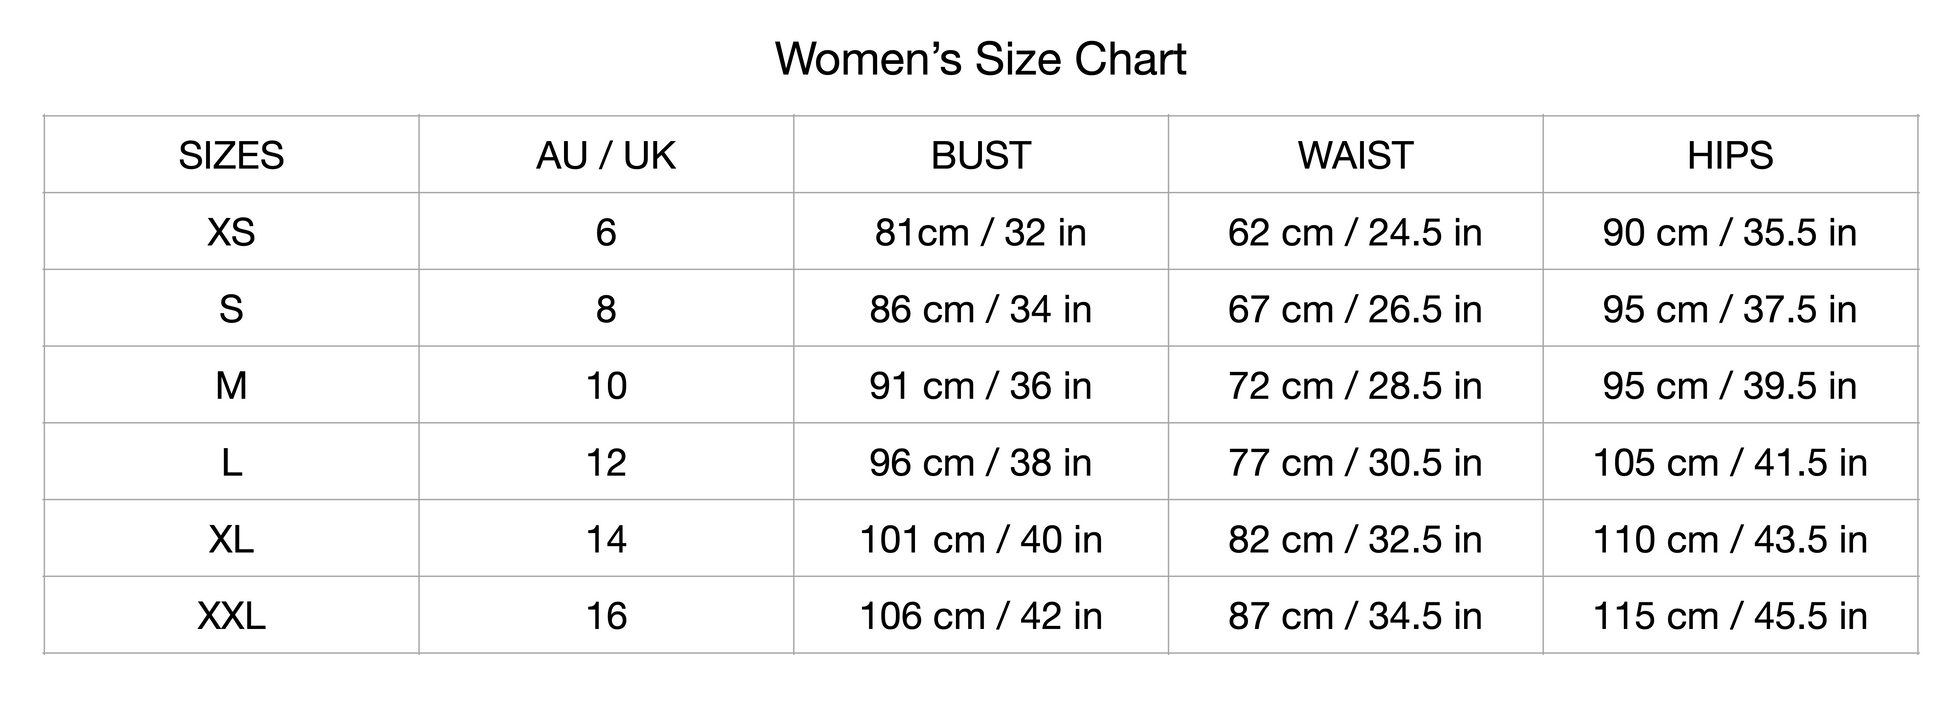Select the 62 cm / 24.5 in waist cell
The image size is (1960, 702).
(1355, 232)
